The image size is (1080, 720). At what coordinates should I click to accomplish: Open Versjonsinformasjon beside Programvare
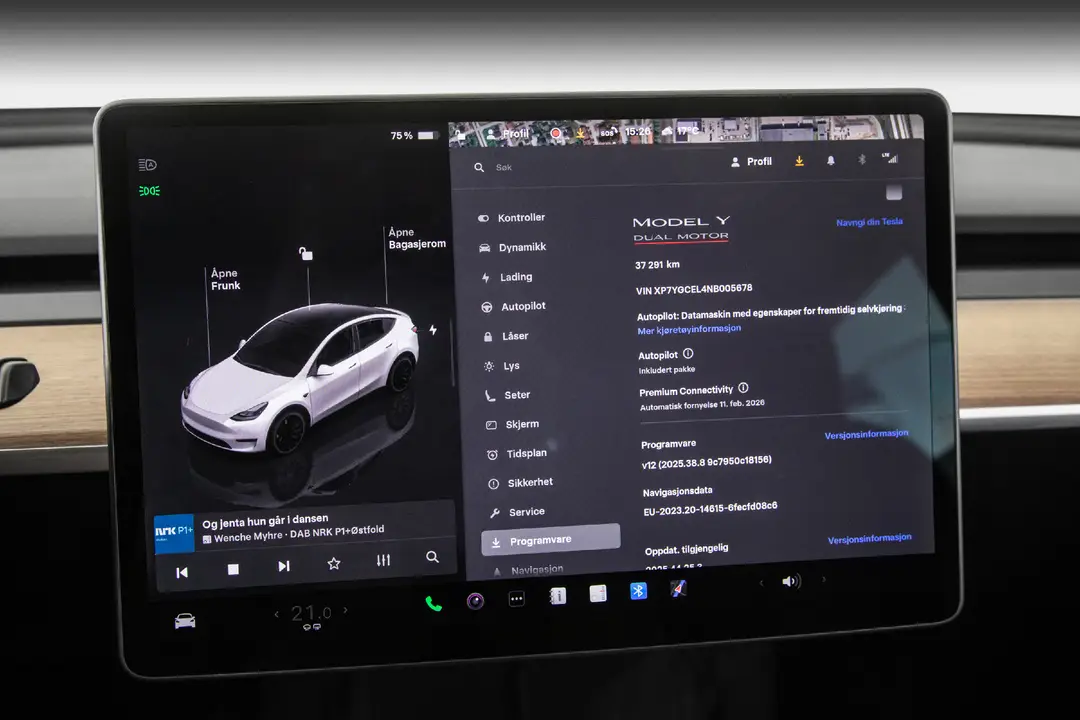(x=866, y=434)
